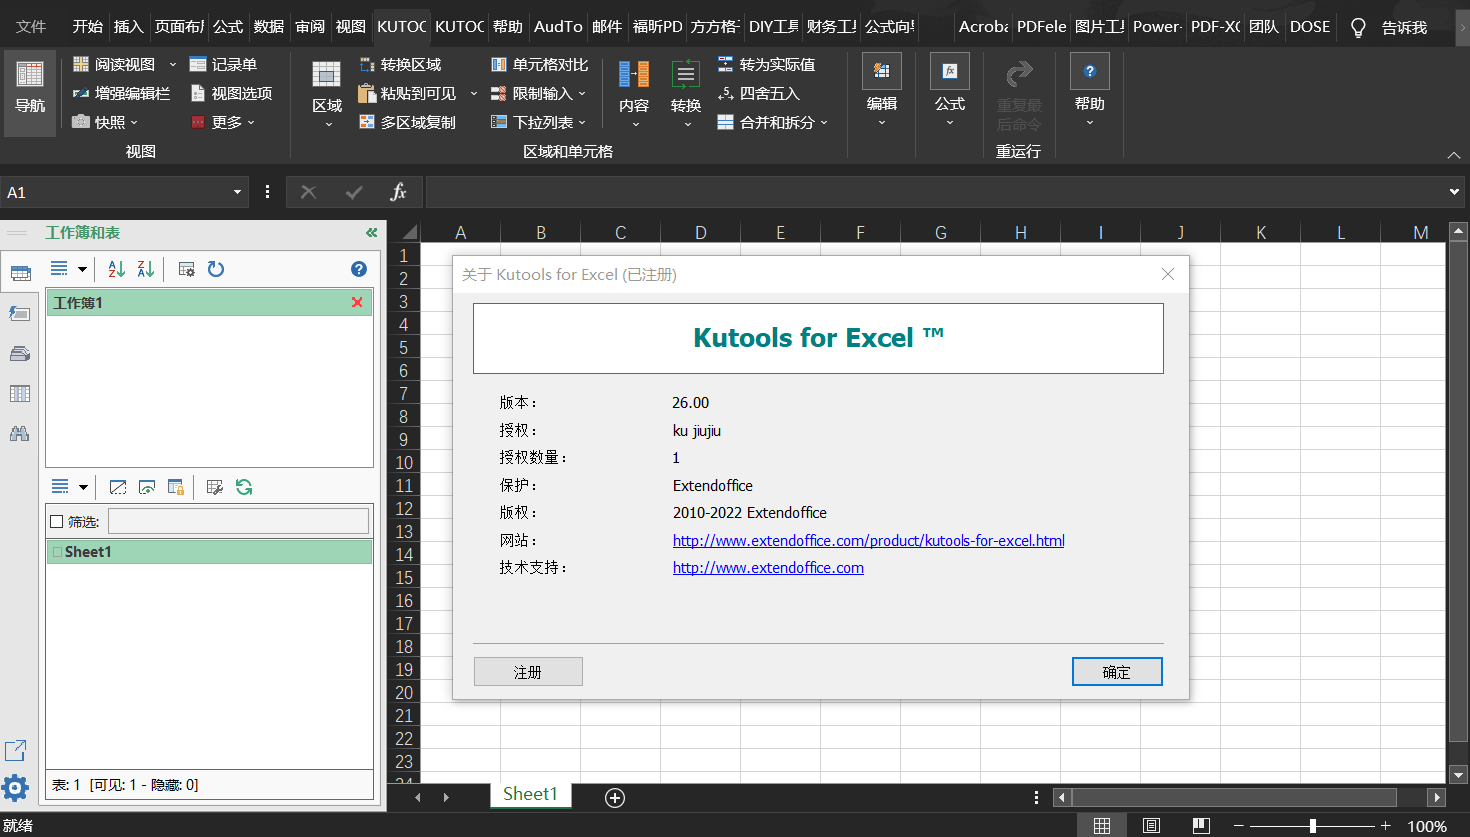
Task: Click 转为实际值 to actual tool
Action: [766, 64]
